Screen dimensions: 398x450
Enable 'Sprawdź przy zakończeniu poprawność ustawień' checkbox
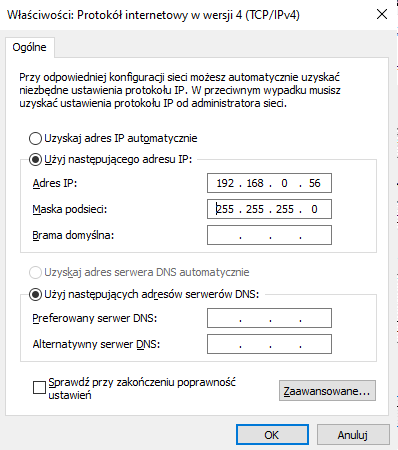pos(39,388)
